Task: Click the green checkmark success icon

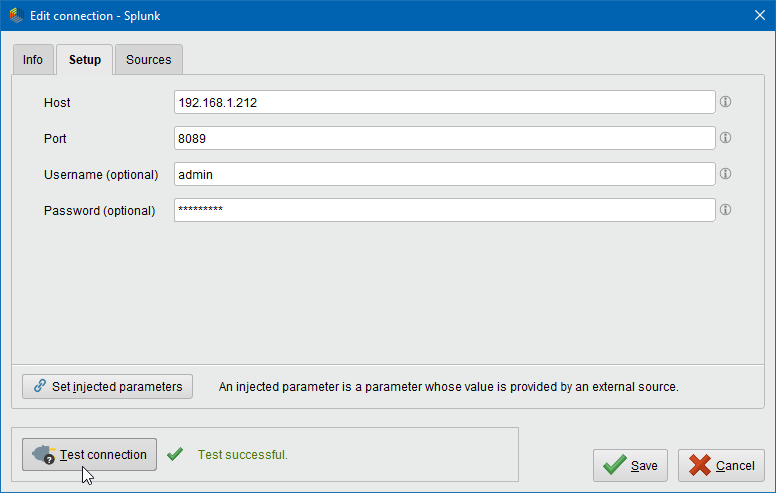Action: click(x=175, y=454)
